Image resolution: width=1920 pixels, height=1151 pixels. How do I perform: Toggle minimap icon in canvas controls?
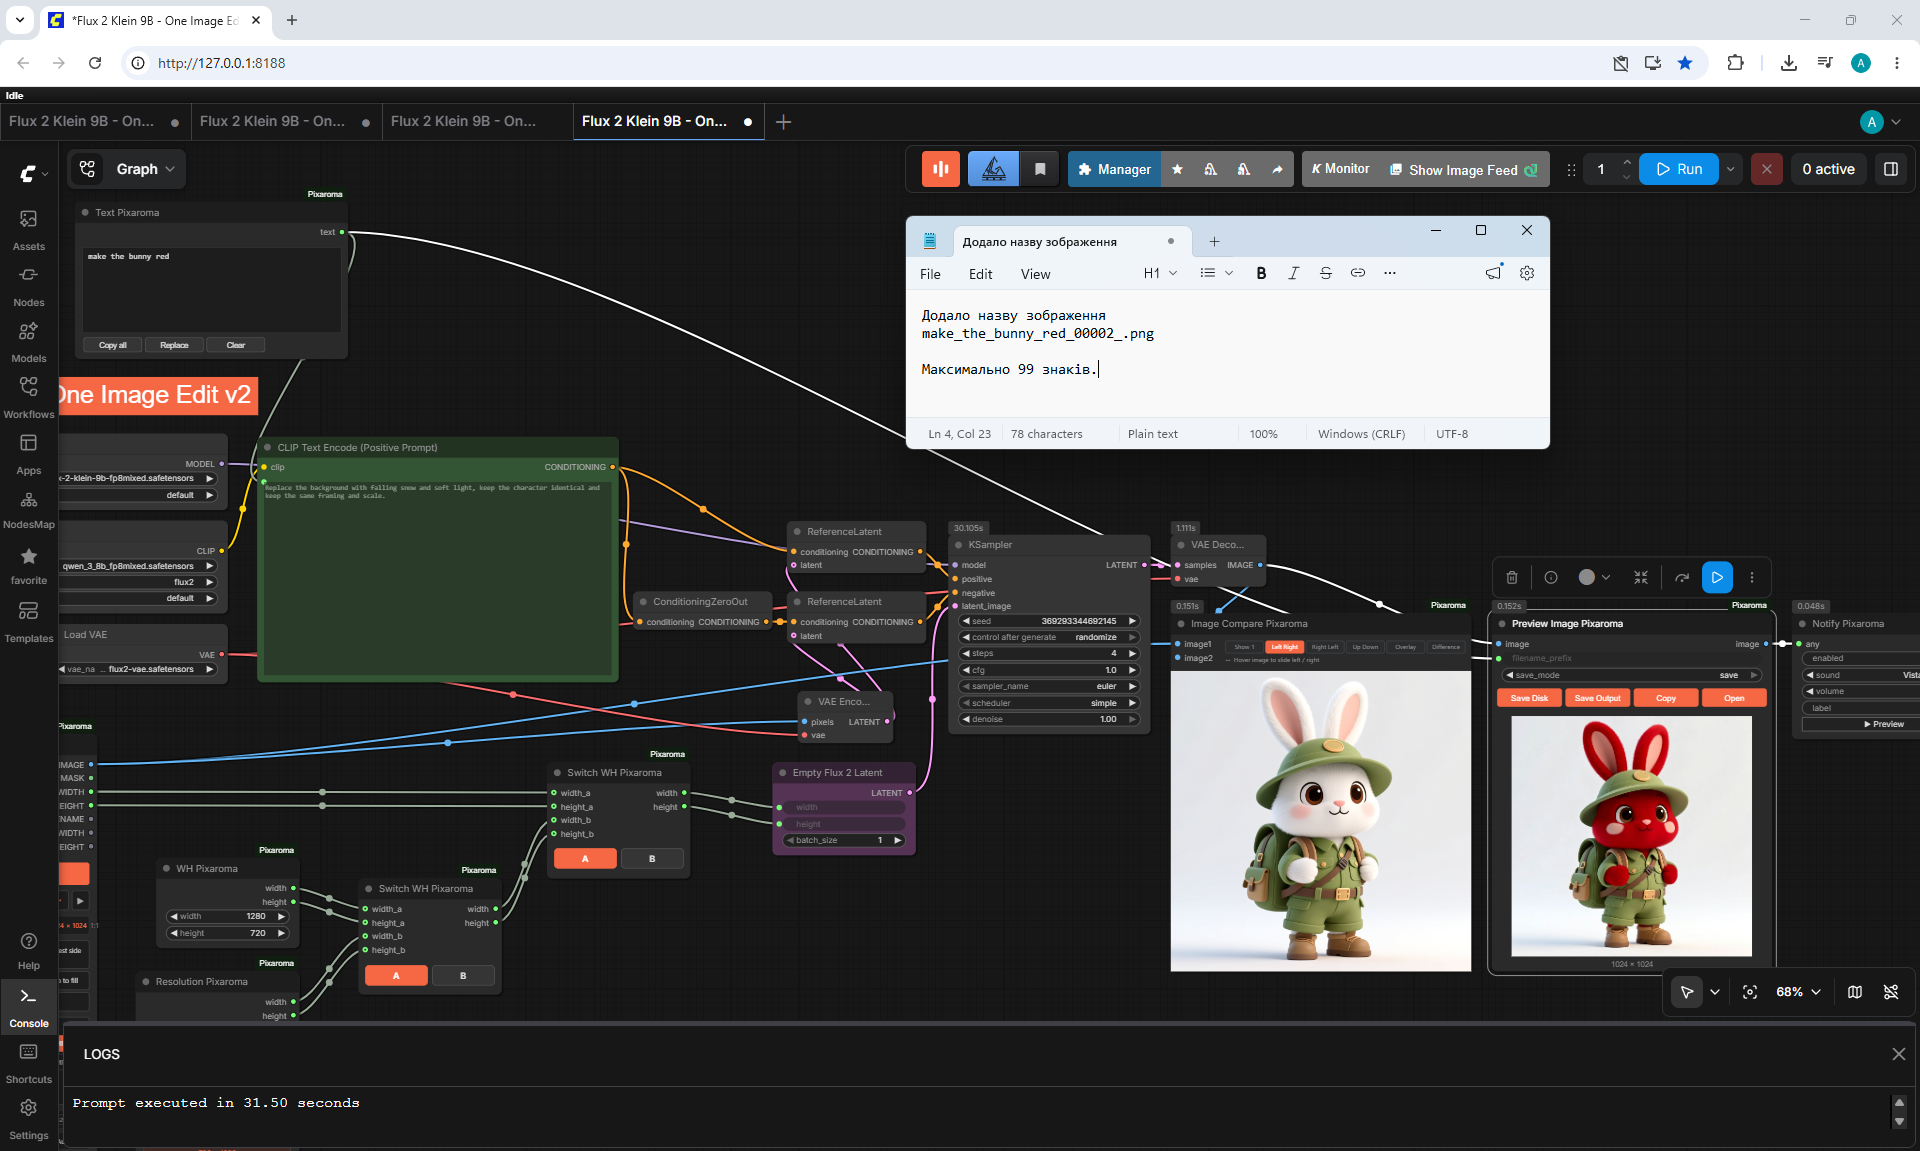click(1855, 992)
